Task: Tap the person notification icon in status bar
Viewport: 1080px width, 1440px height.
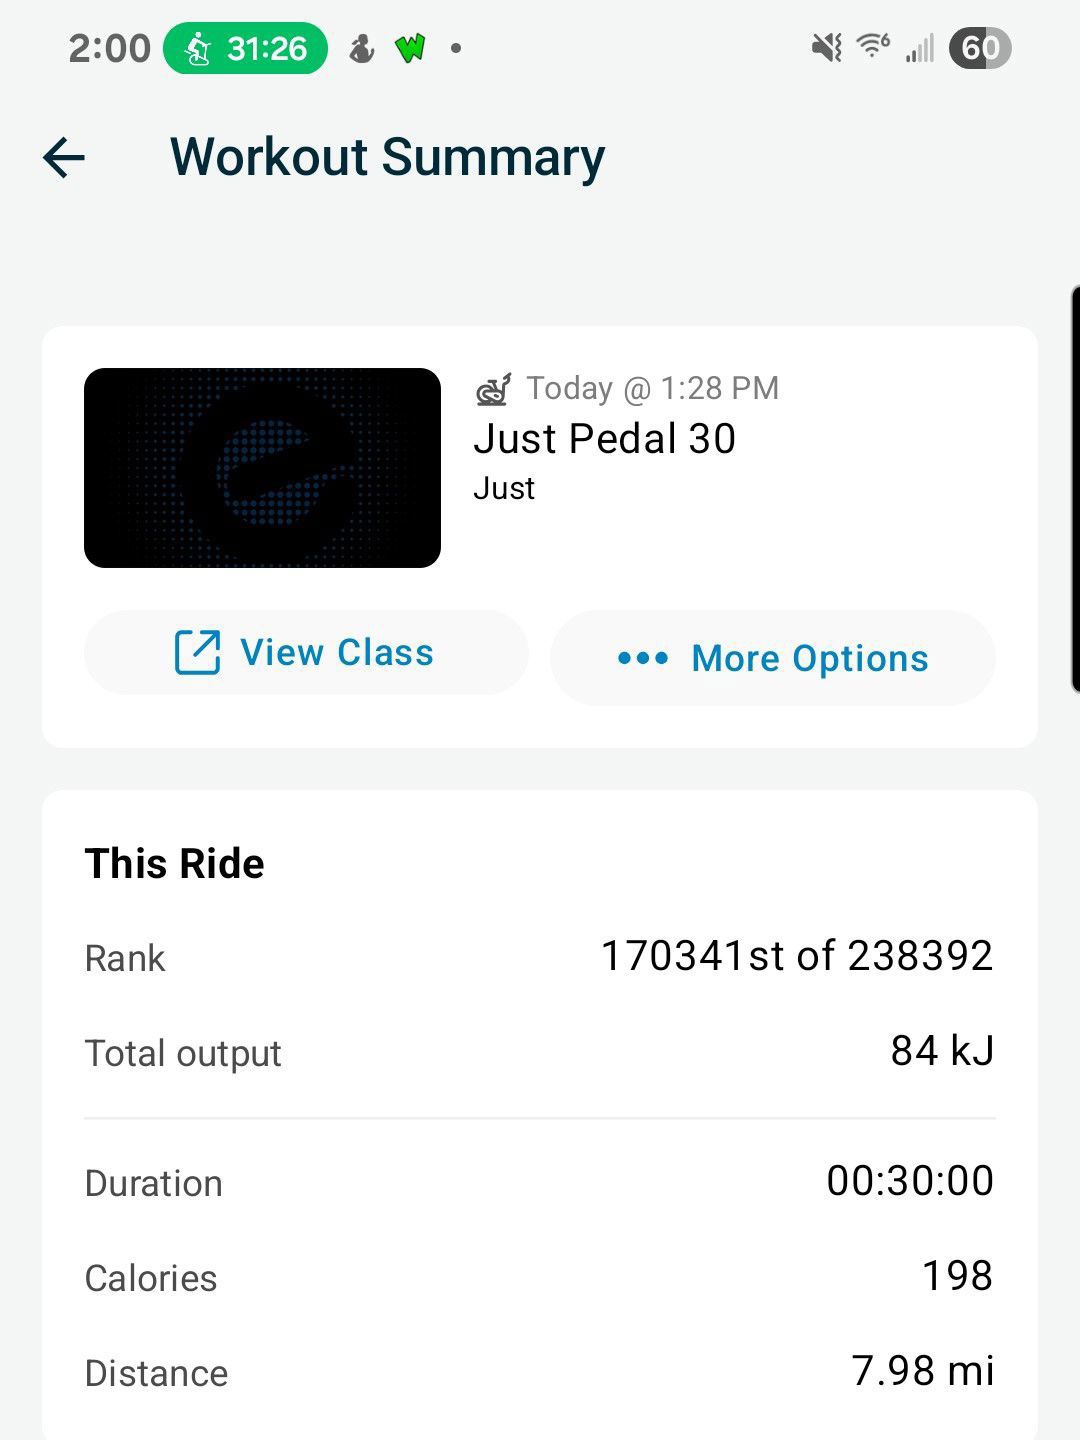Action: 362,48
